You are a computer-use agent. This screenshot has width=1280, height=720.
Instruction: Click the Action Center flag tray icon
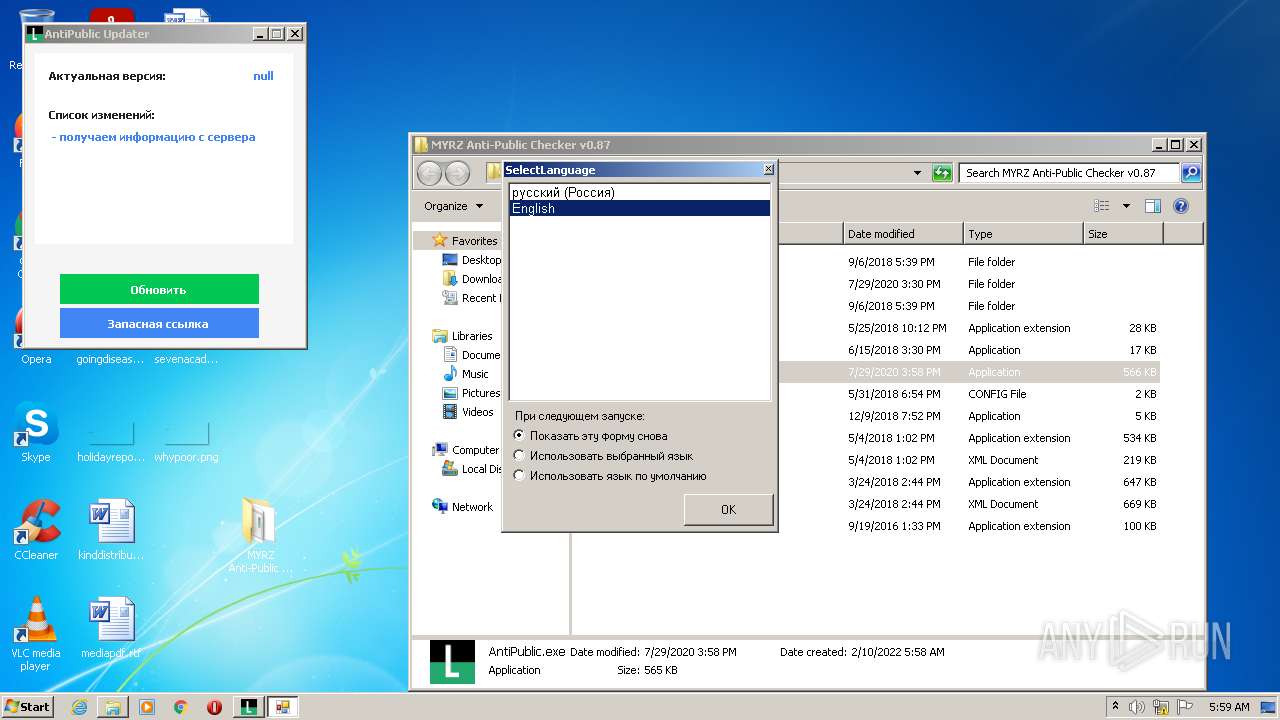tap(1185, 707)
